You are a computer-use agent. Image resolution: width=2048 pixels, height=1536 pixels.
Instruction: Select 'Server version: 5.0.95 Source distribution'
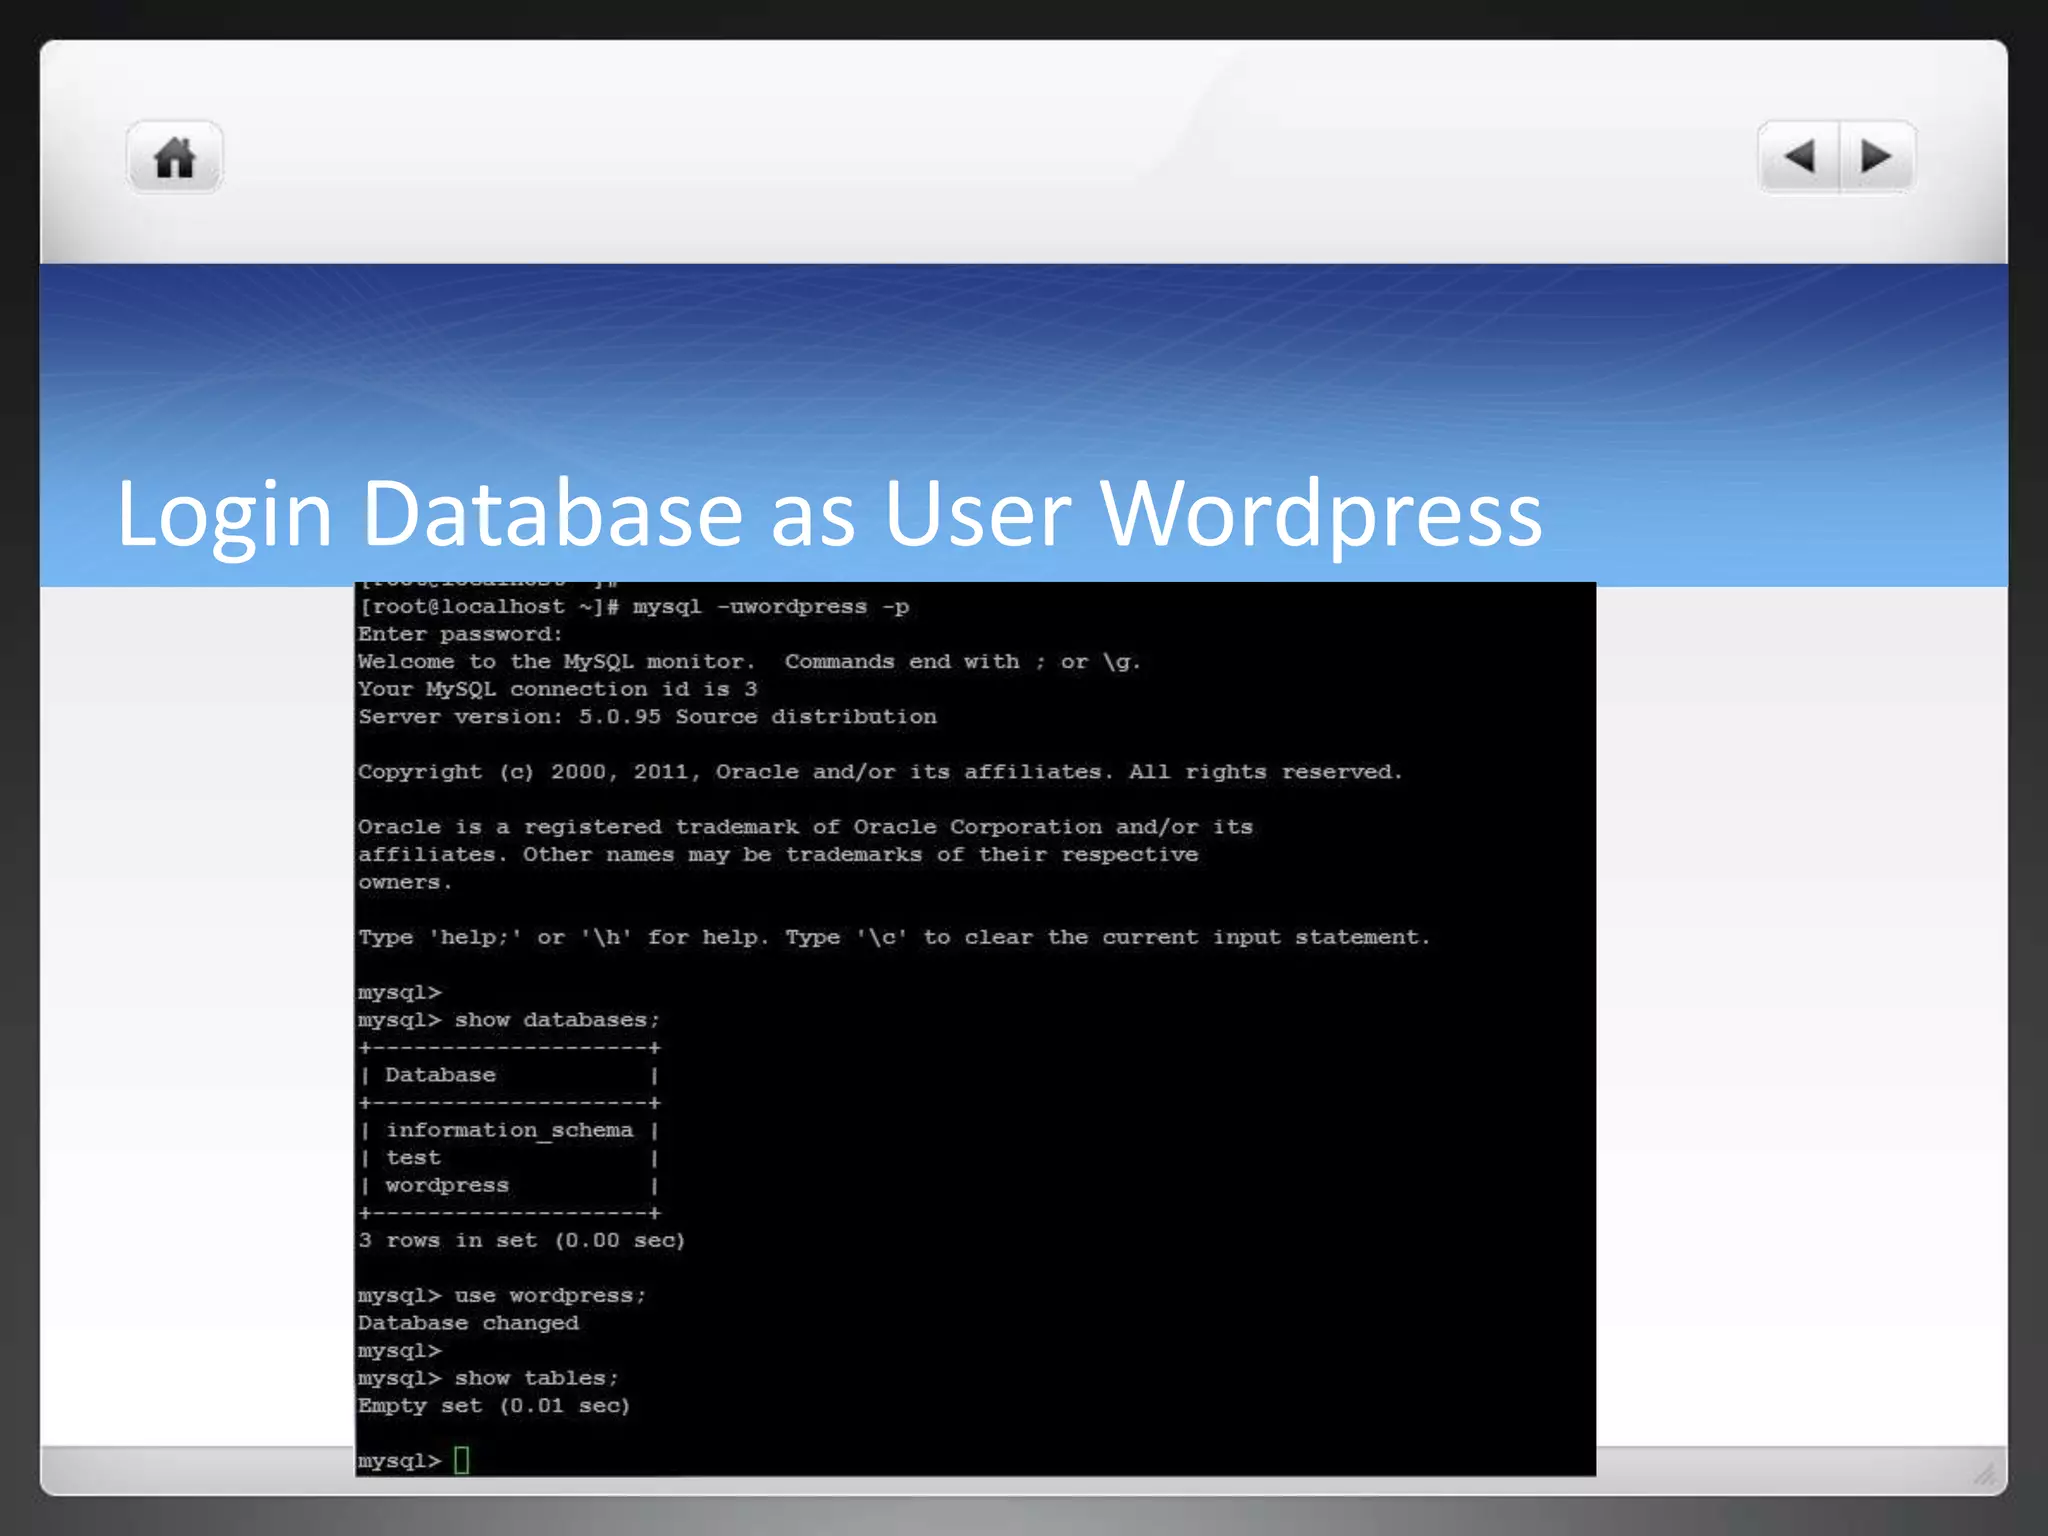coord(647,717)
